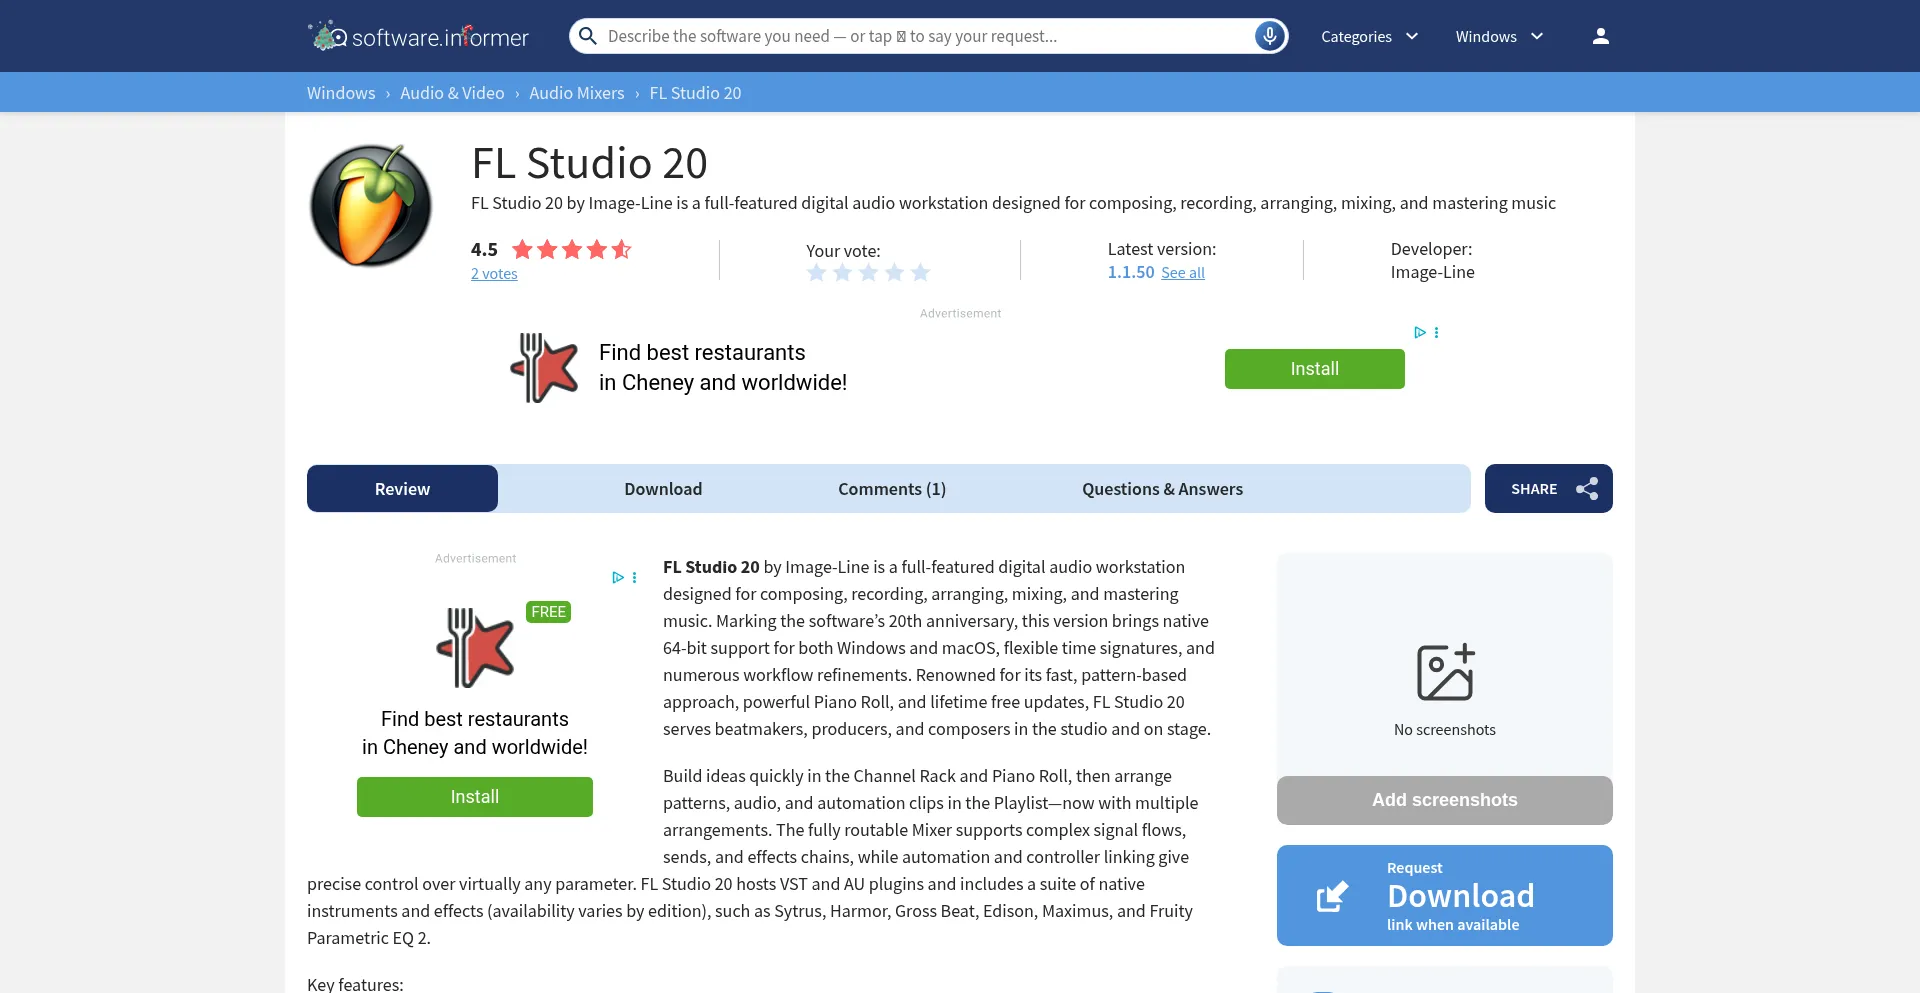The image size is (1920, 993).
Task: Expand the Categories dropdown
Action: point(1369,36)
